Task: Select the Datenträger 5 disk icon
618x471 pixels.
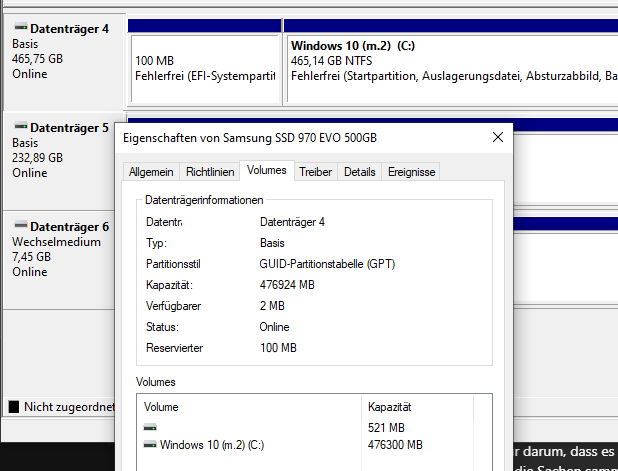Action: tap(20, 126)
